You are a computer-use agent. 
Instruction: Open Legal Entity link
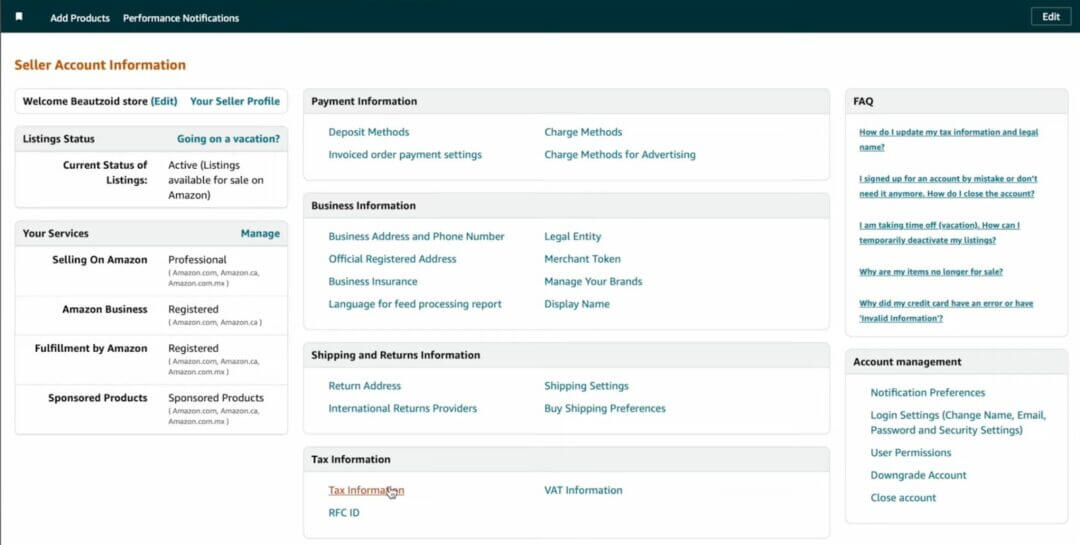(572, 236)
